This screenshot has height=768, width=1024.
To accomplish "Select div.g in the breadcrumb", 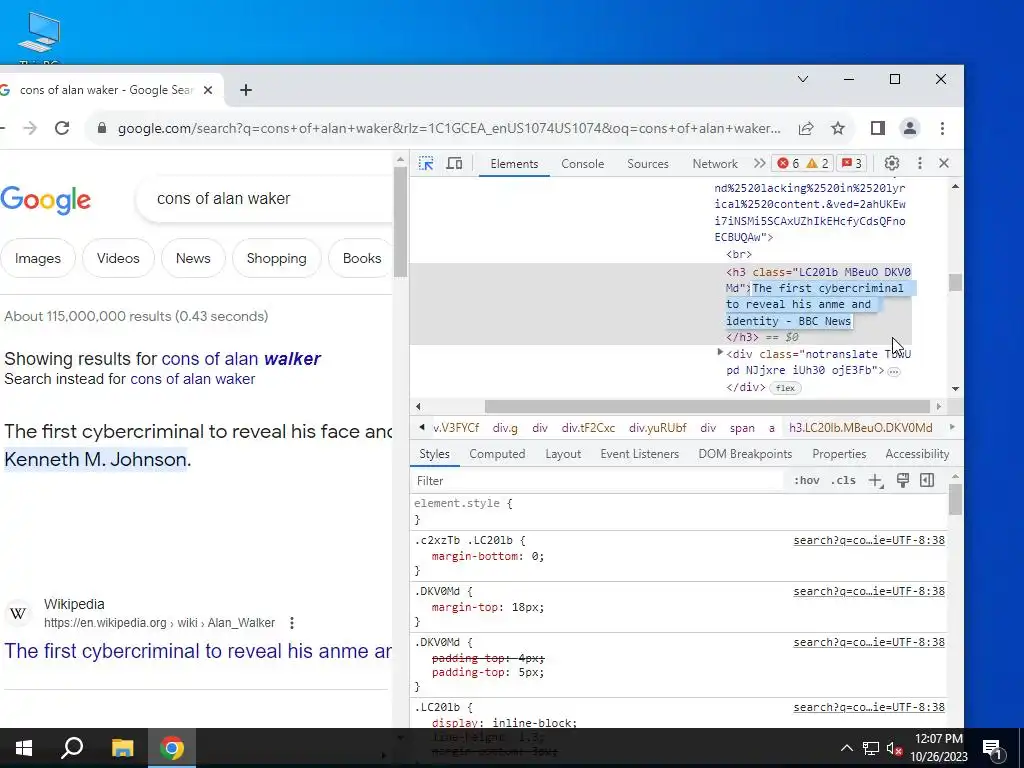I will pyautogui.click(x=505, y=428).
